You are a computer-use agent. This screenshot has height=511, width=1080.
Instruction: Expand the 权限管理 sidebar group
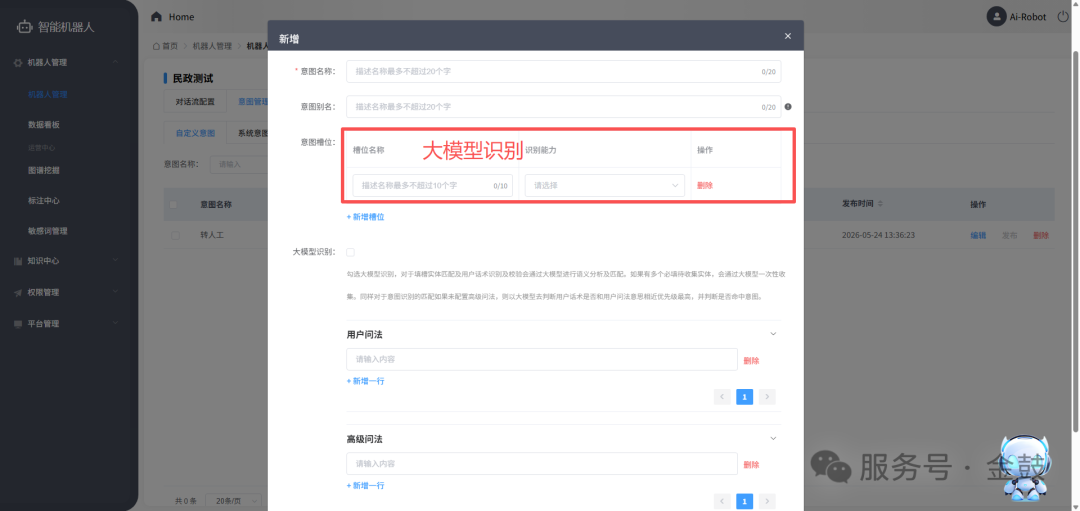click(115, 291)
